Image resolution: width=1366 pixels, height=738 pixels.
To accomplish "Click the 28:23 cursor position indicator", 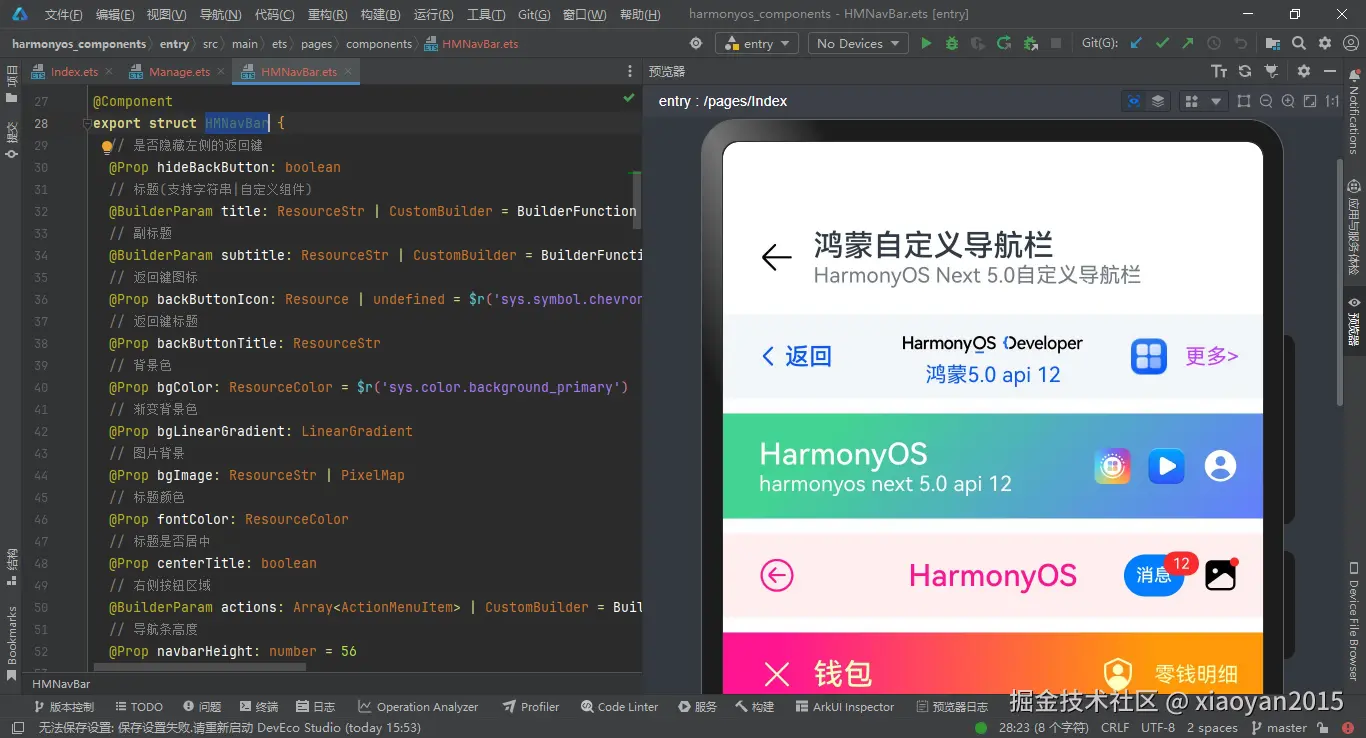I will coord(1045,728).
